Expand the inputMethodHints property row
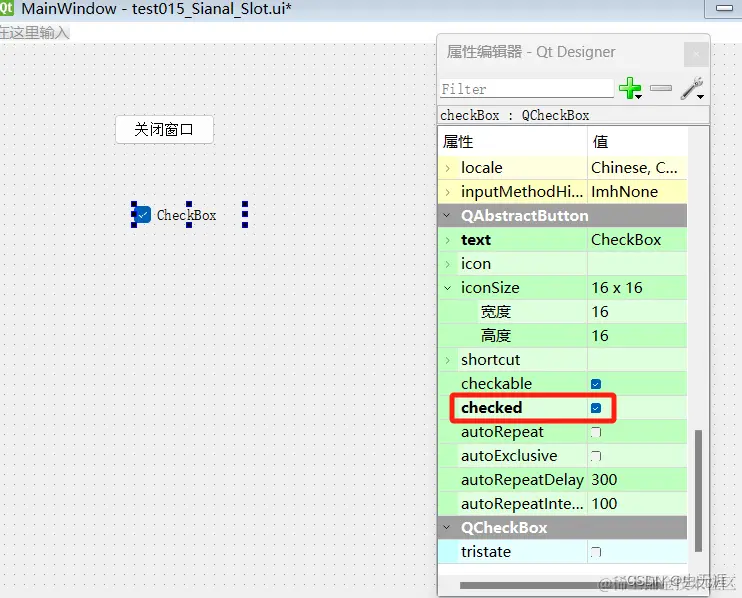This screenshot has height=598, width=742. pyautogui.click(x=448, y=192)
